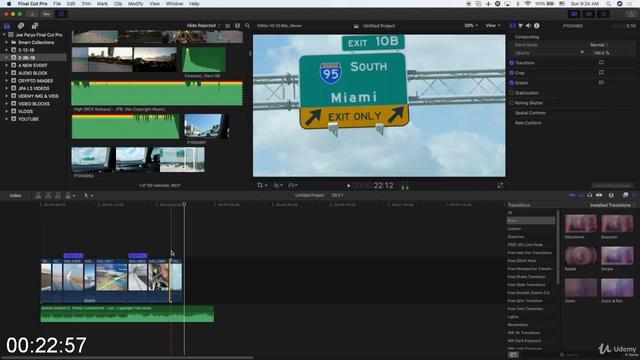Select Free Glitch Pack transitions category
The width and height of the screenshot is (640, 360).
[521, 260]
